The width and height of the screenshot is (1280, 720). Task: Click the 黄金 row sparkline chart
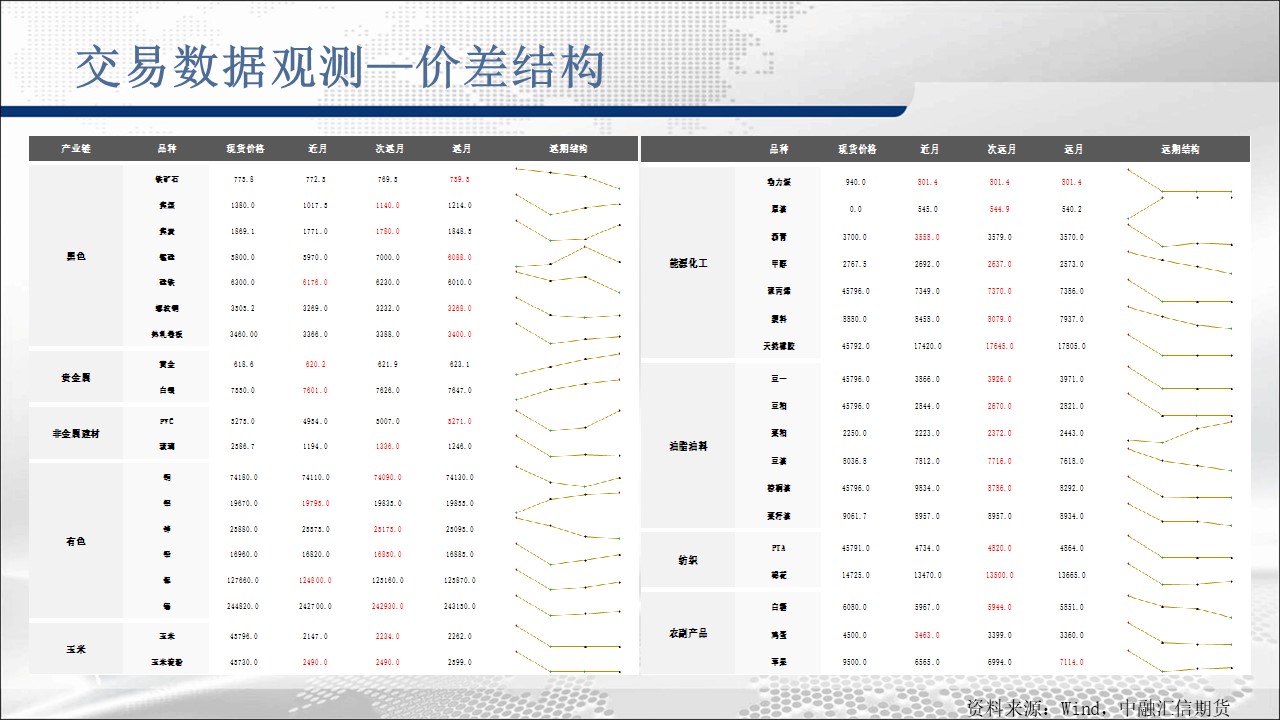[x=568, y=364]
